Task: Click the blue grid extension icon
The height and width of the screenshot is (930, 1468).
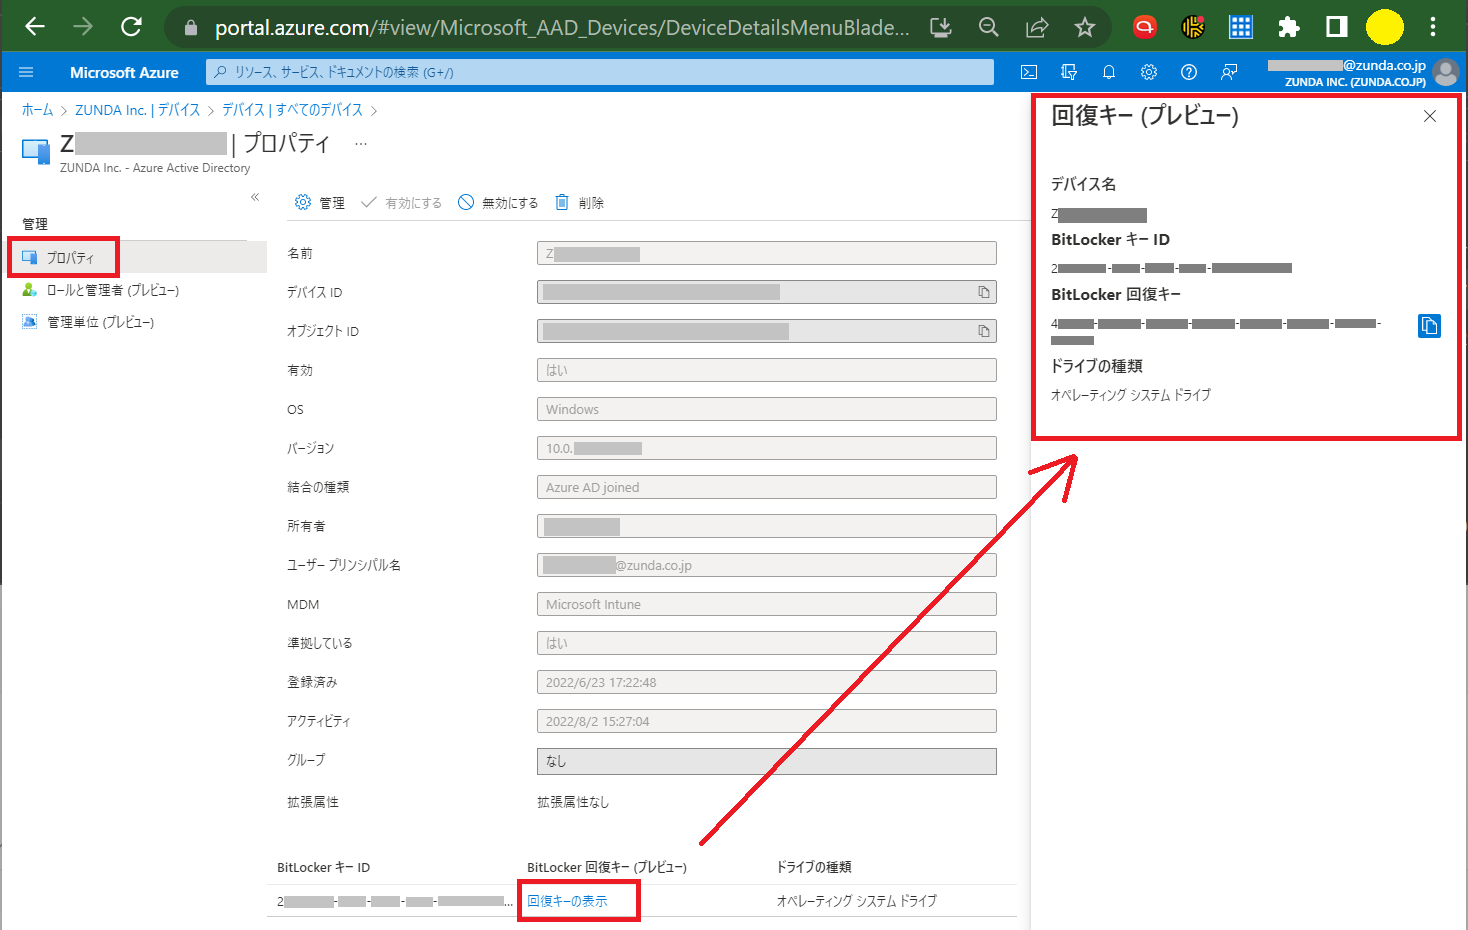Action: (1241, 27)
